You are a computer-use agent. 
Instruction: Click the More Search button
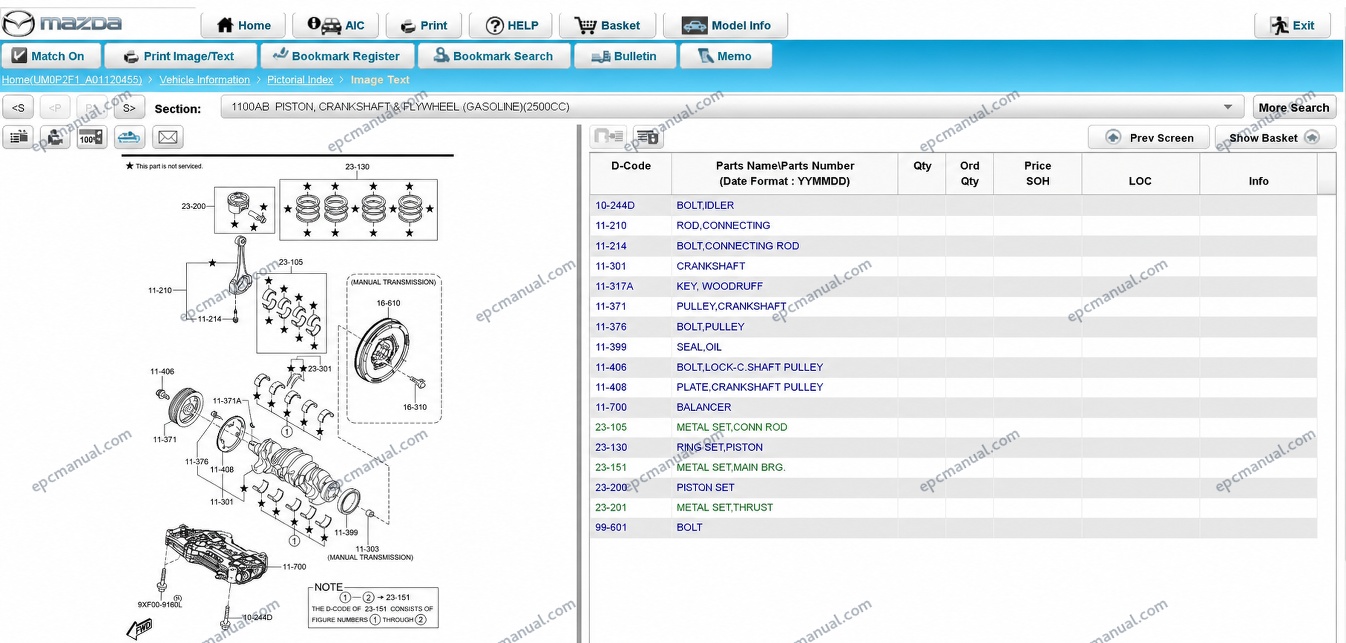[x=1294, y=107]
